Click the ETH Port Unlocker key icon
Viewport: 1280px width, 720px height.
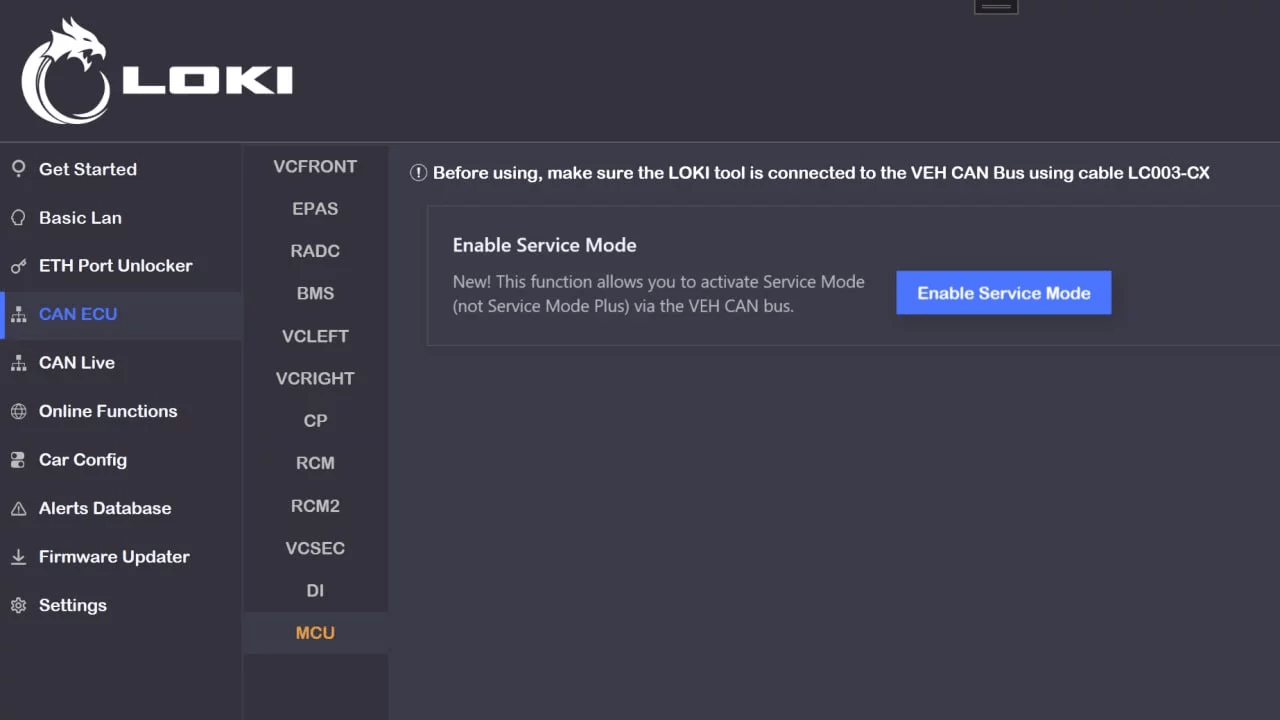click(x=18, y=266)
